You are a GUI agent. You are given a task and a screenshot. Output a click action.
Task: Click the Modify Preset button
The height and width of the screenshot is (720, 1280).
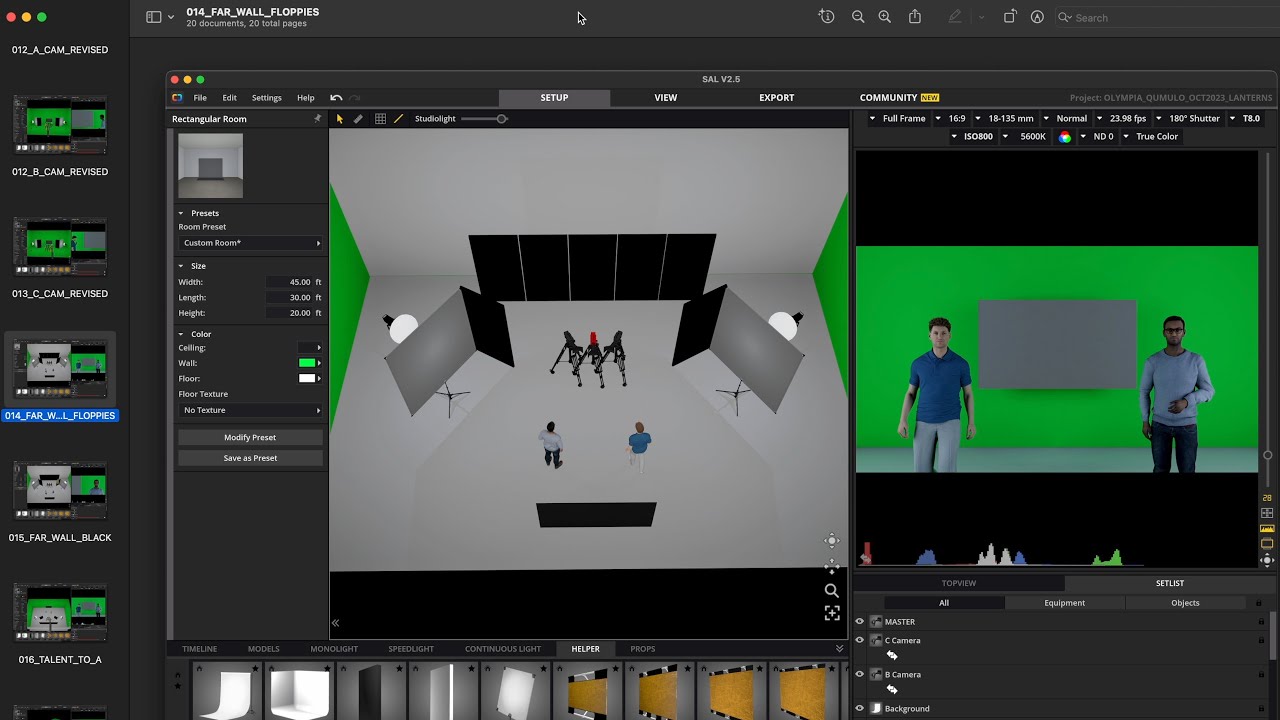tap(250, 437)
